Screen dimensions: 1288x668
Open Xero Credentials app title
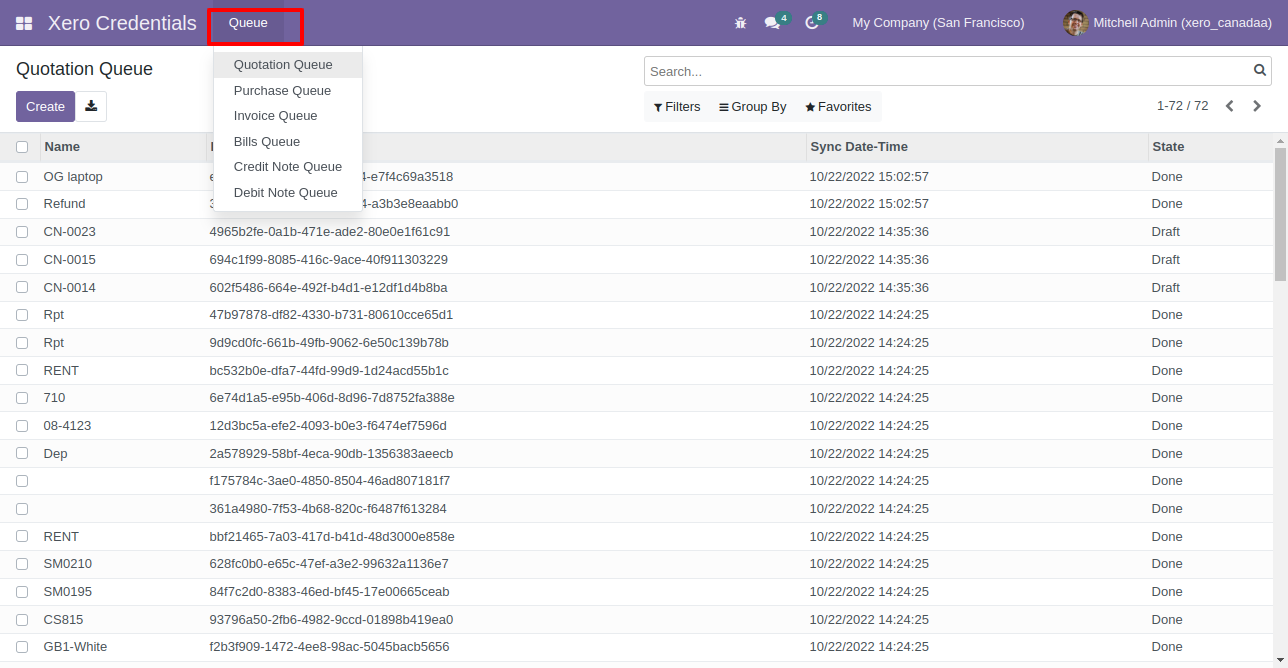click(x=122, y=23)
